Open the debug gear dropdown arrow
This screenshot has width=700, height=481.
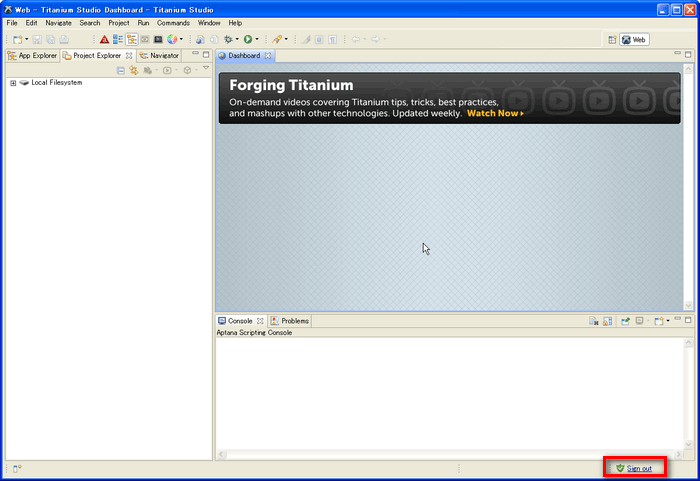tap(237, 39)
